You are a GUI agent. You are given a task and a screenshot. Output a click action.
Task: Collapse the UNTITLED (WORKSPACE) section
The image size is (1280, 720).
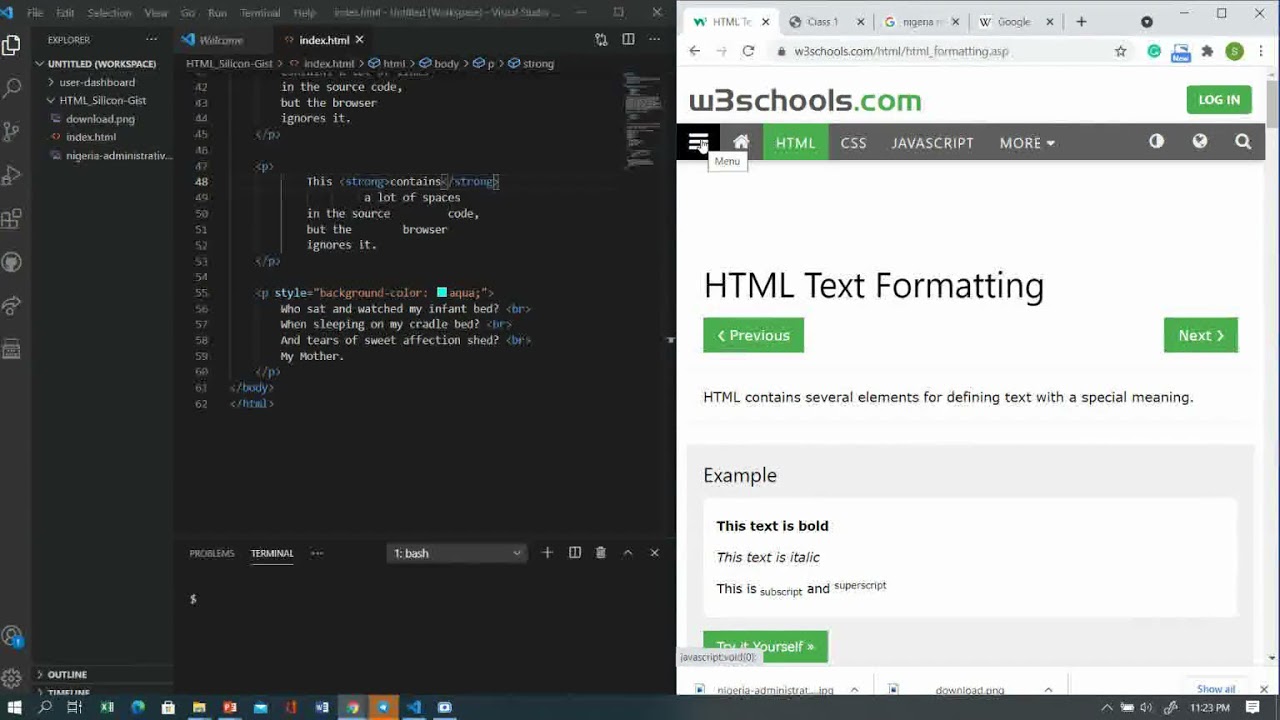pyautogui.click(x=100, y=63)
